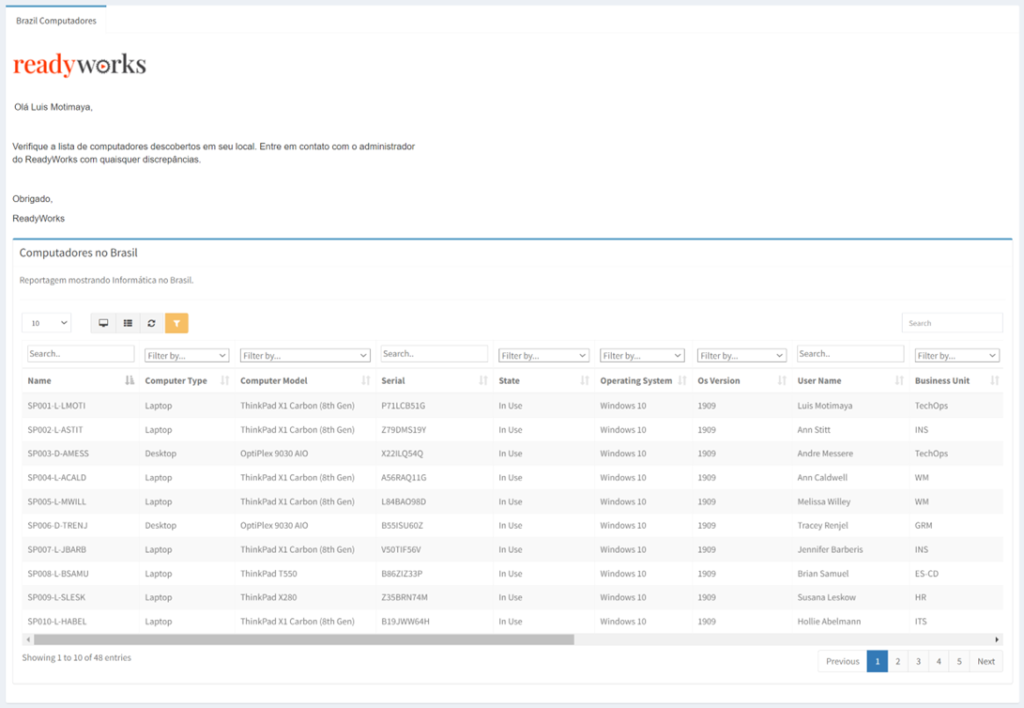The height and width of the screenshot is (708, 1024).
Task: Open the Computer Type Filter by dropdown
Action: (187, 353)
